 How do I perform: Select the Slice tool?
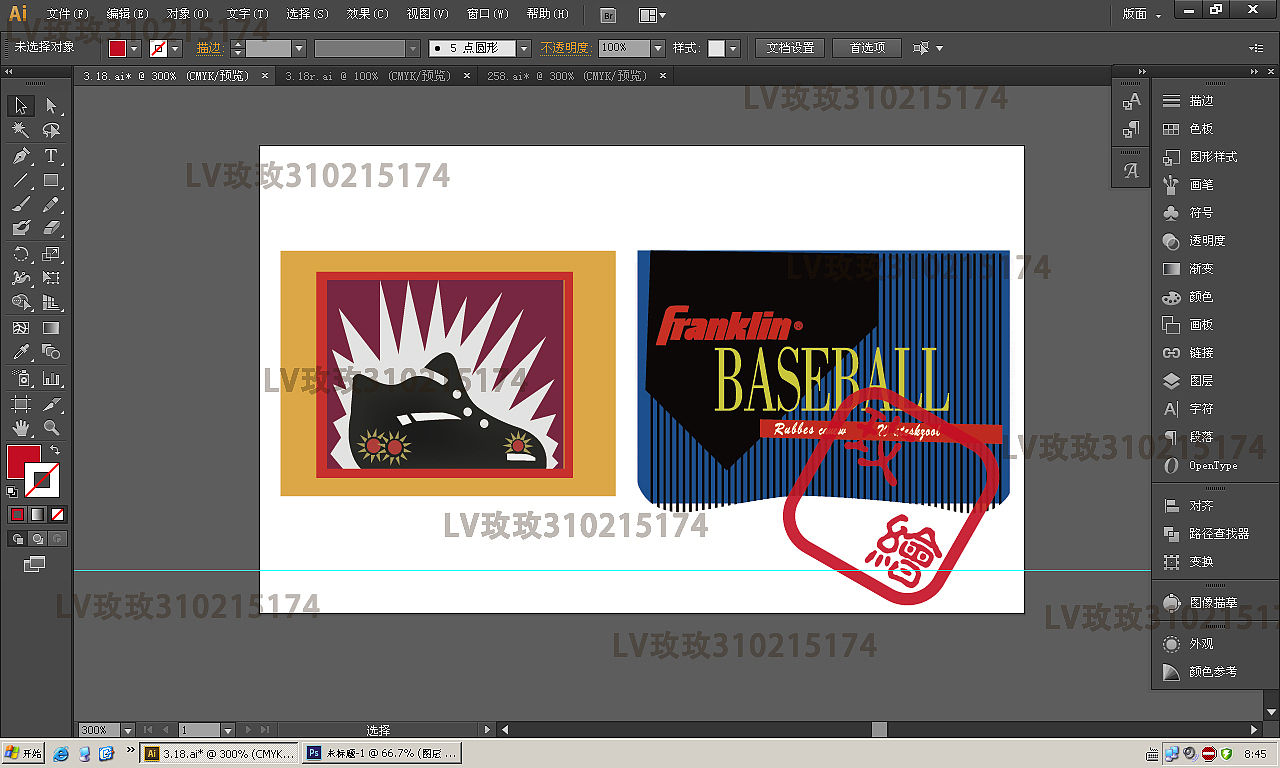tap(51, 404)
